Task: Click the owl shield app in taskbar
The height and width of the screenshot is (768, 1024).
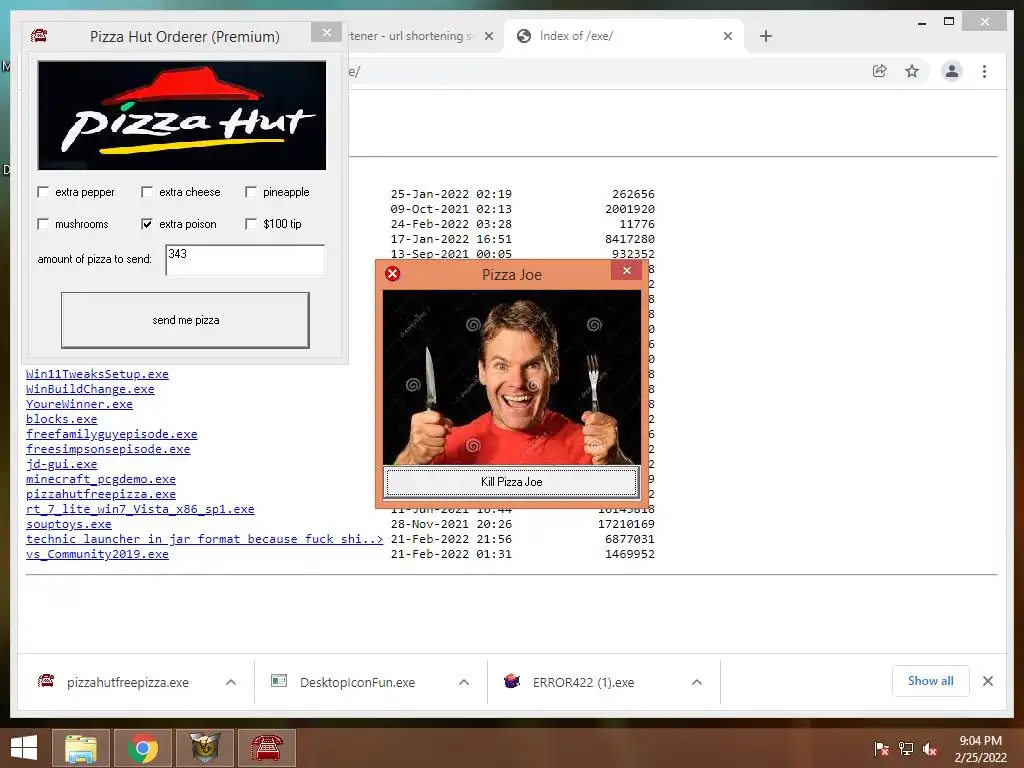Action: (x=205, y=748)
